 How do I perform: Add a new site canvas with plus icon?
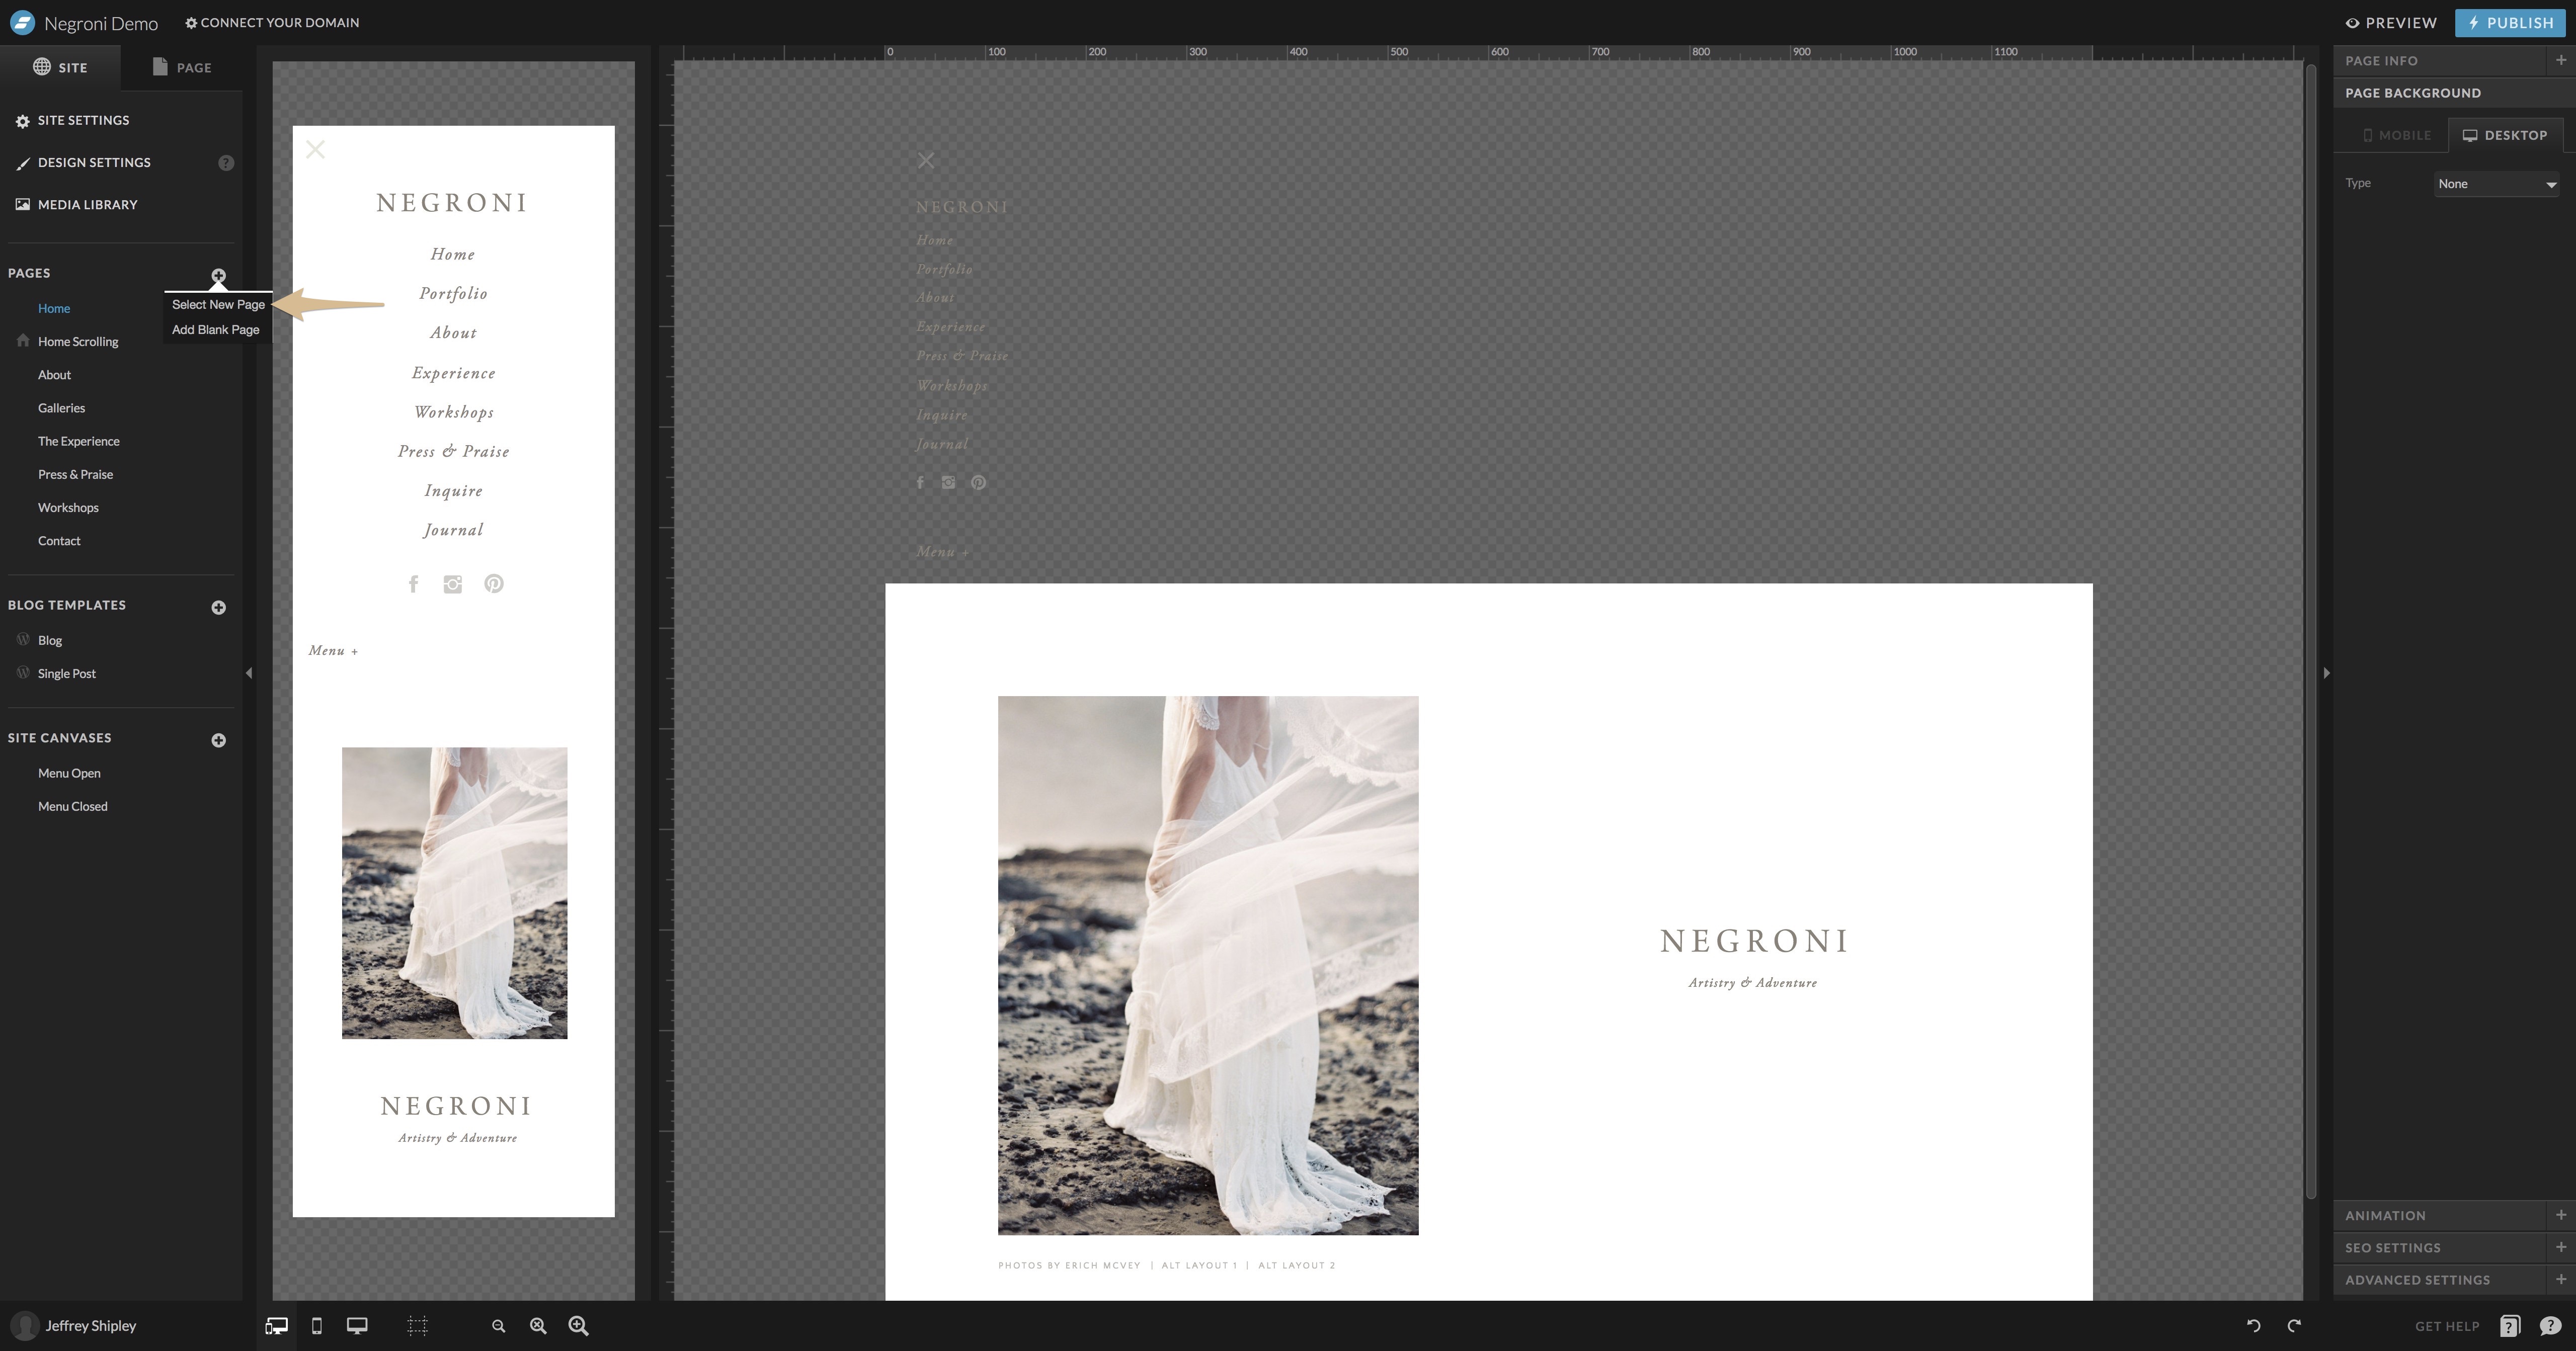(218, 740)
